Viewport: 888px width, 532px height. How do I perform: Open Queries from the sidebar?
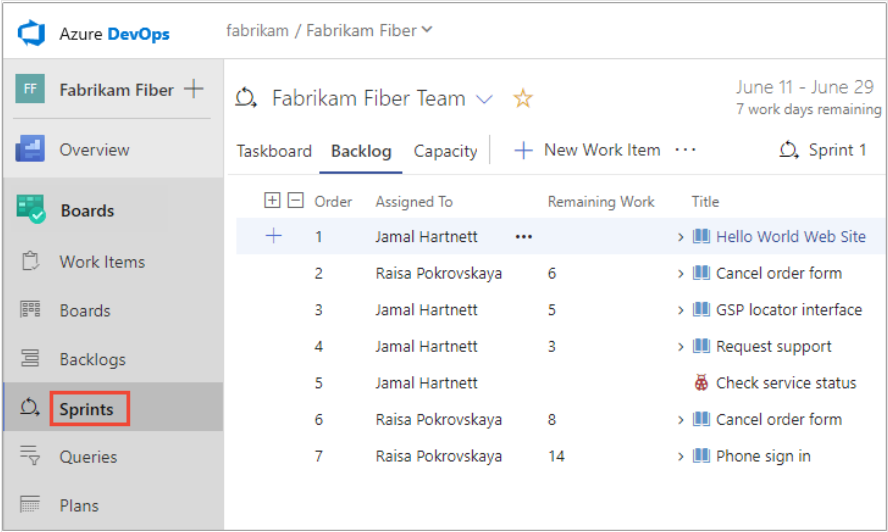(x=88, y=457)
